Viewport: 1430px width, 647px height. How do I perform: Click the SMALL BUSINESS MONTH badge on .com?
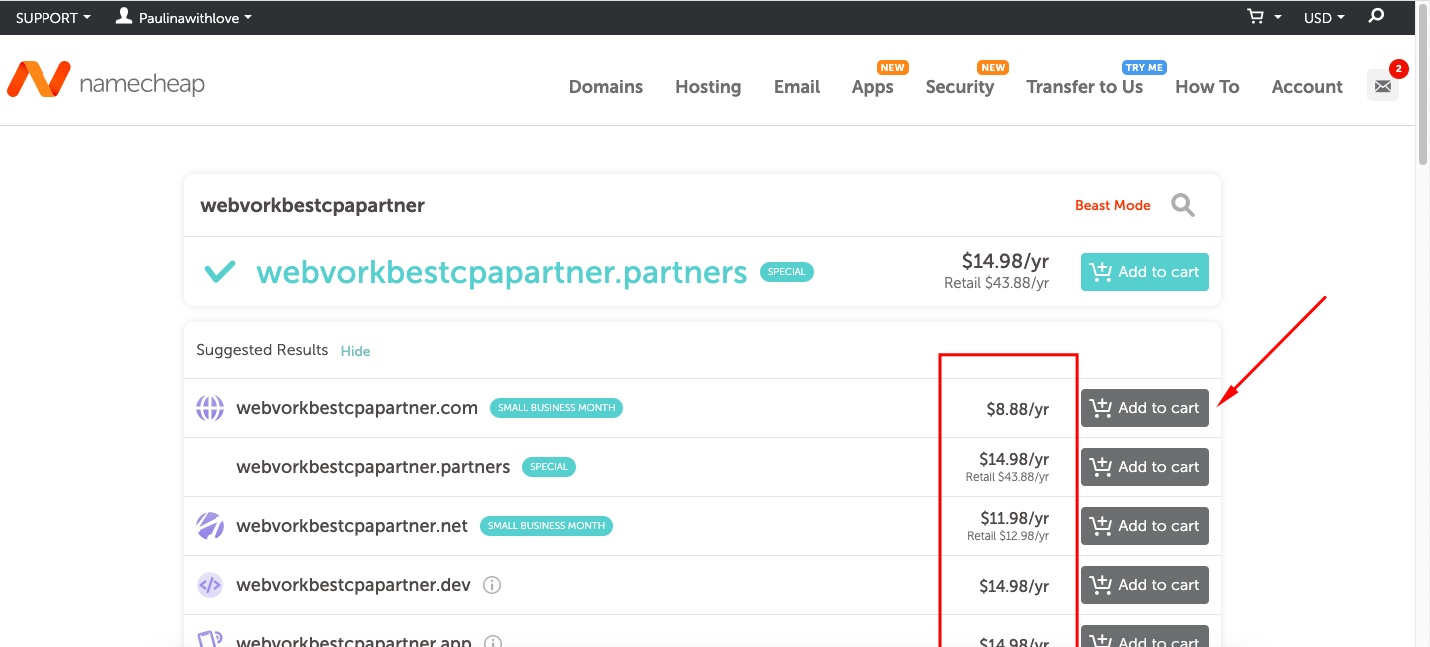tap(556, 408)
